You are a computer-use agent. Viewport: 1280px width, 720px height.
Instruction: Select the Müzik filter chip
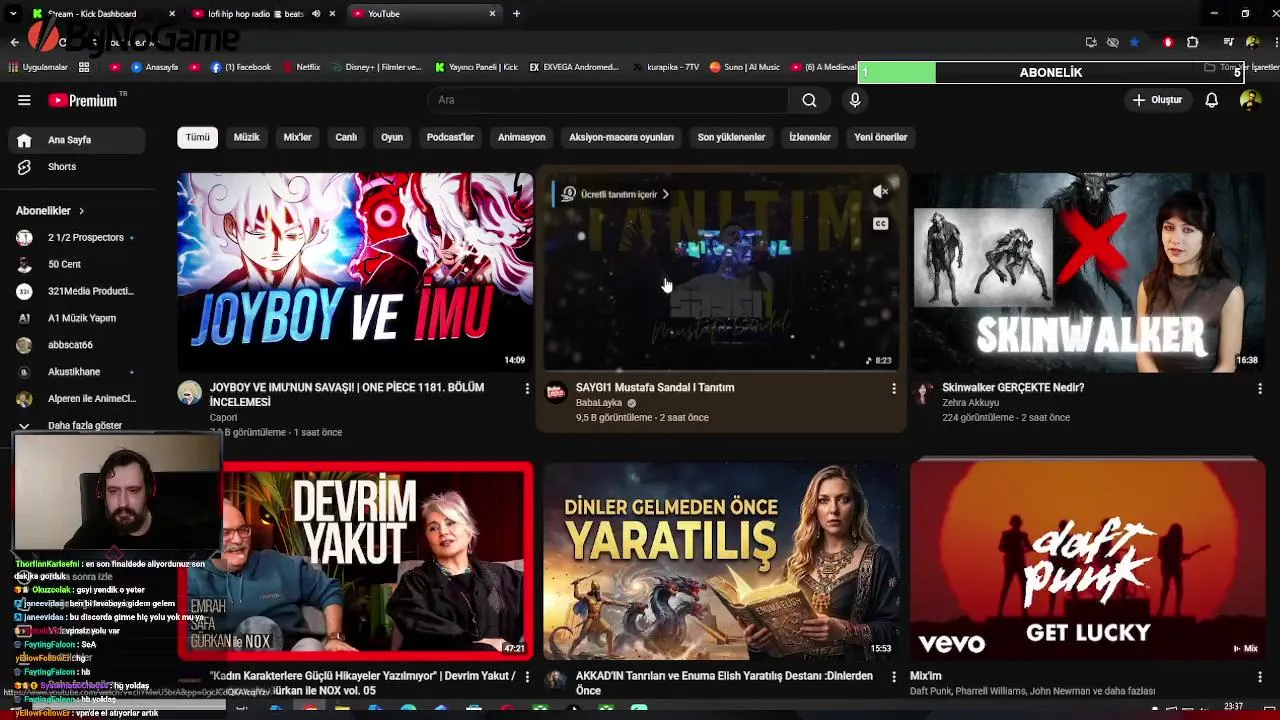click(x=247, y=137)
